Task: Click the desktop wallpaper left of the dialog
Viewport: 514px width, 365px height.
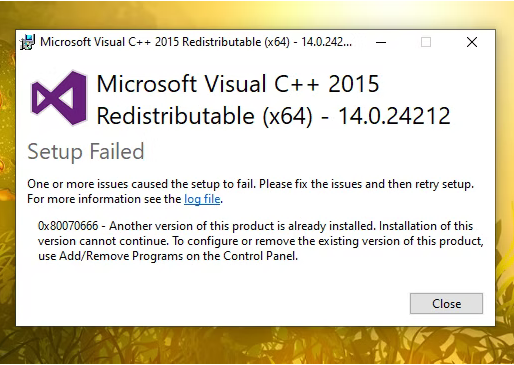Action: tap(7, 180)
